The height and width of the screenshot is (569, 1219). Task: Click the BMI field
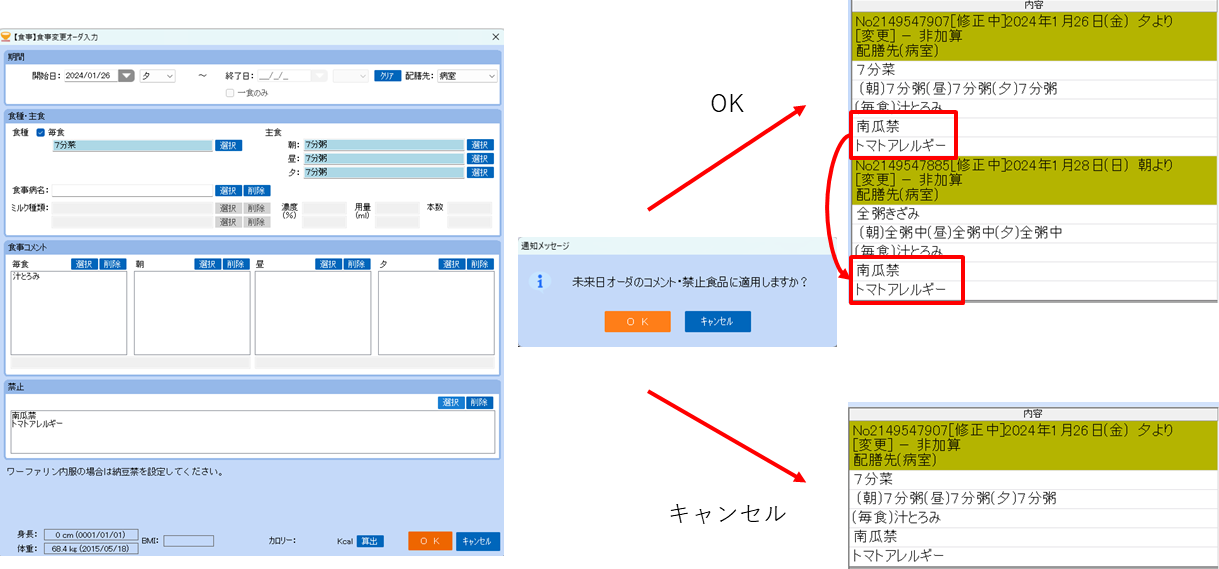[x=189, y=541]
